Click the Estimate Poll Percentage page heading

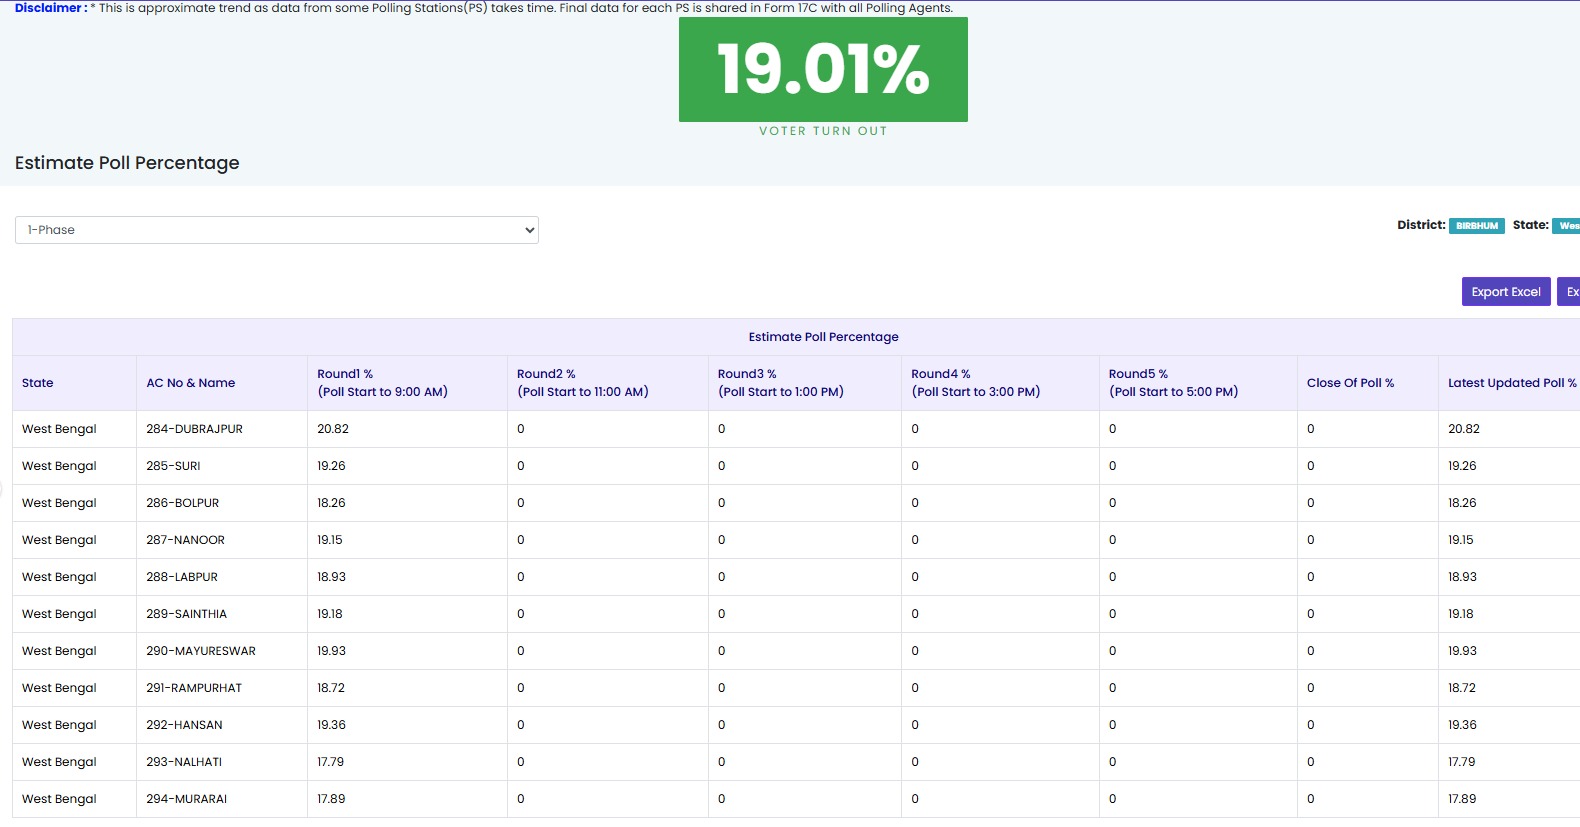click(127, 163)
